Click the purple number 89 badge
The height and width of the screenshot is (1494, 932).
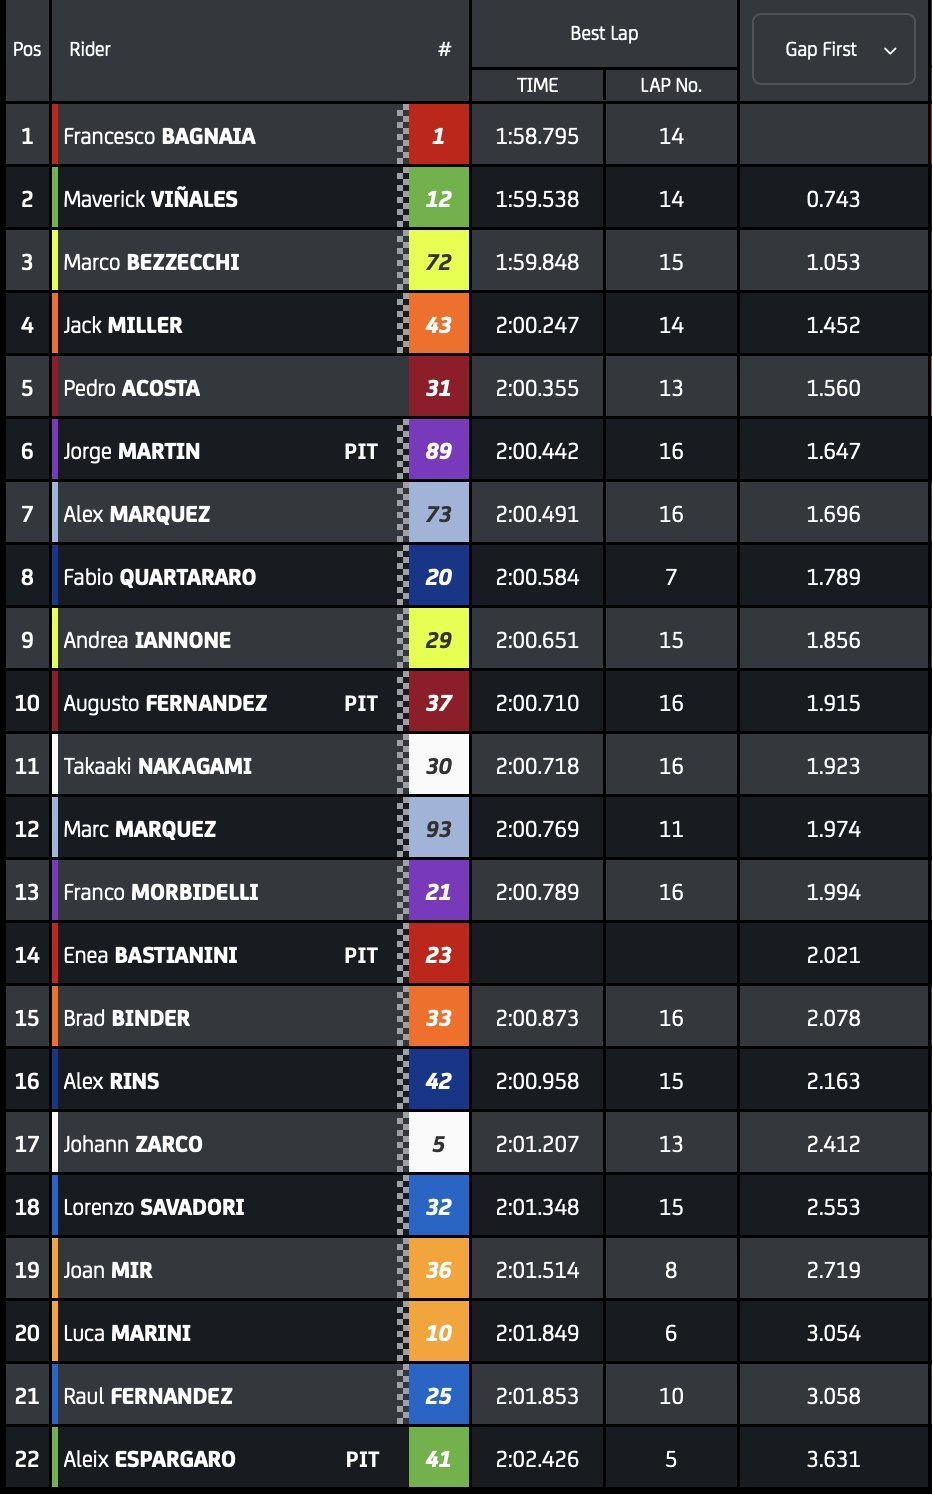(438, 451)
